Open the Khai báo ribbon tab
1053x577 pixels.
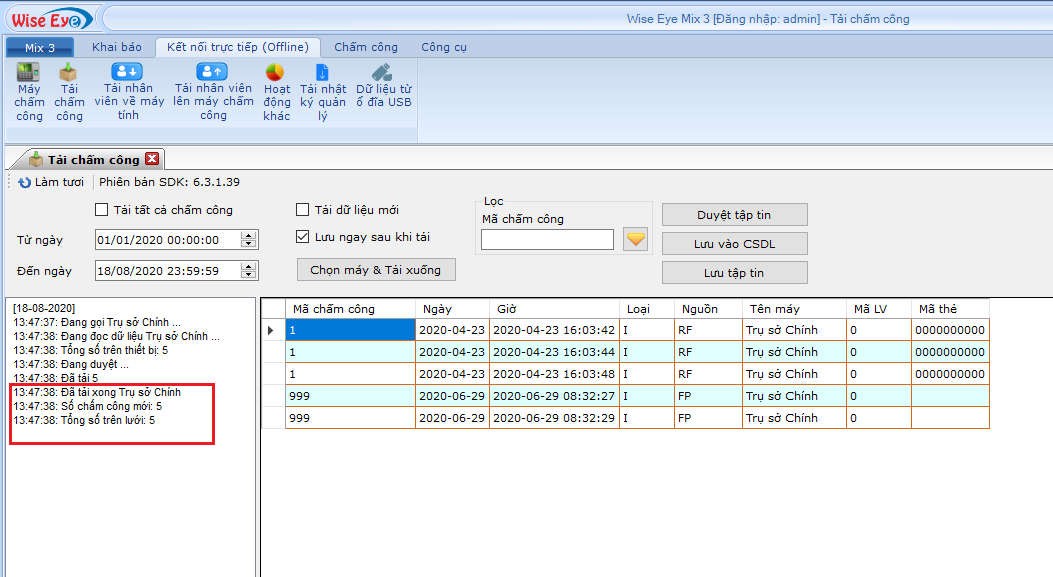coord(117,47)
